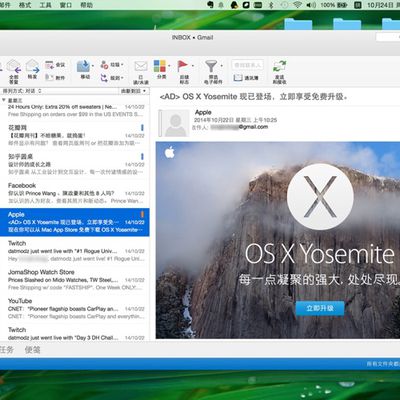Click the Send & Receive sync icon

click(x=279, y=66)
